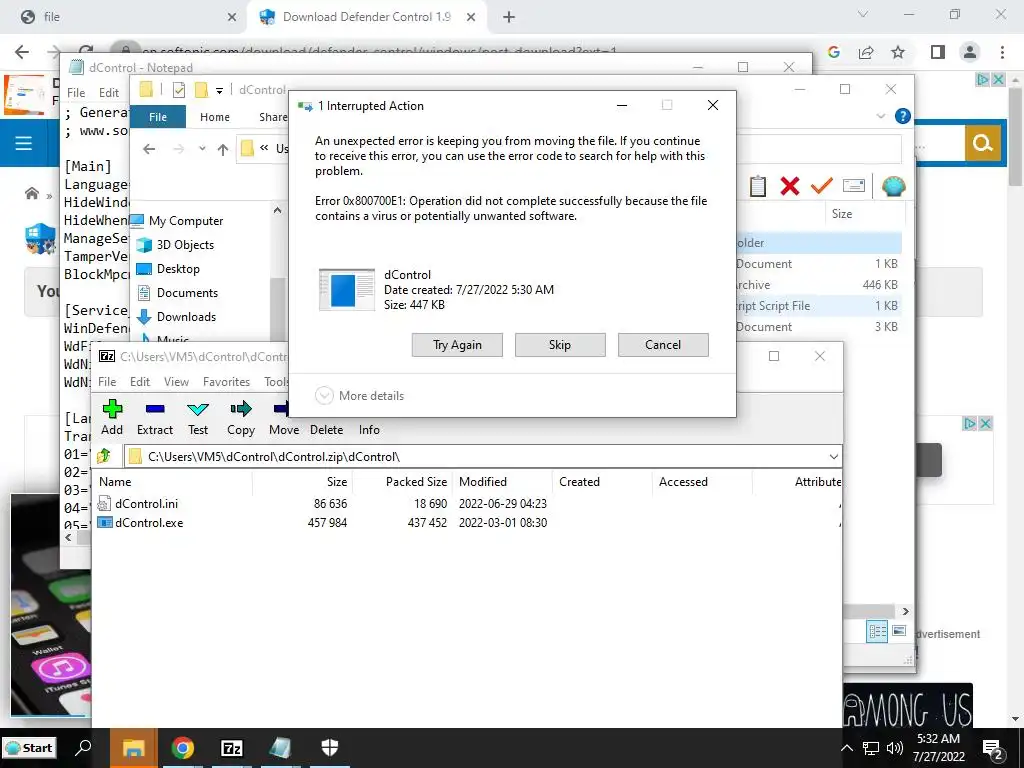Open Explorer help question mark icon

903,116
